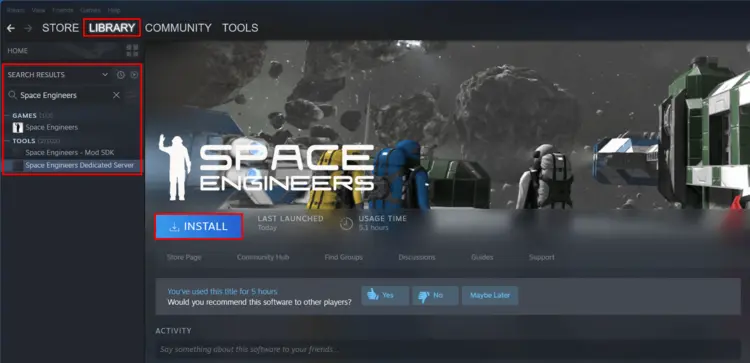Click the ACTIVITY heading

click(x=173, y=331)
